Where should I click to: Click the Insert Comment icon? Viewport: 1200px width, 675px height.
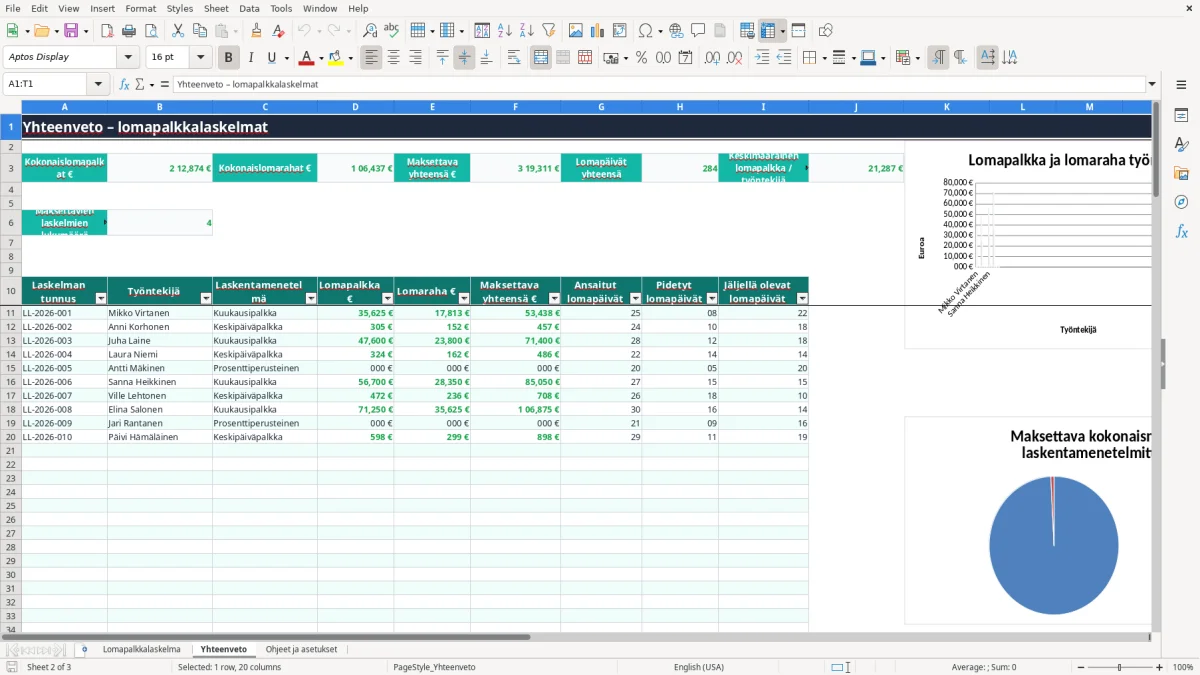[x=698, y=31]
